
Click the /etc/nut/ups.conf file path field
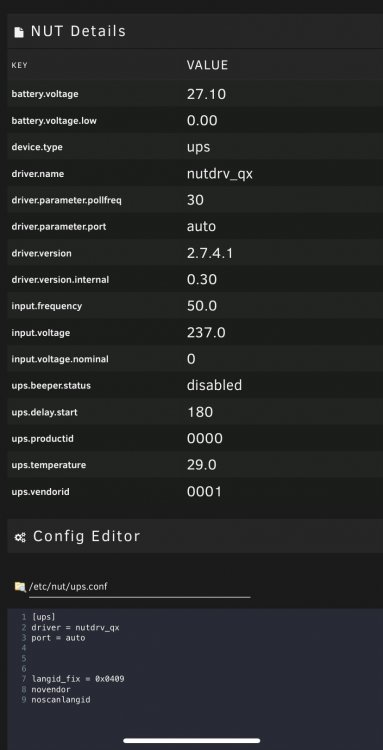pyautogui.click(x=140, y=587)
